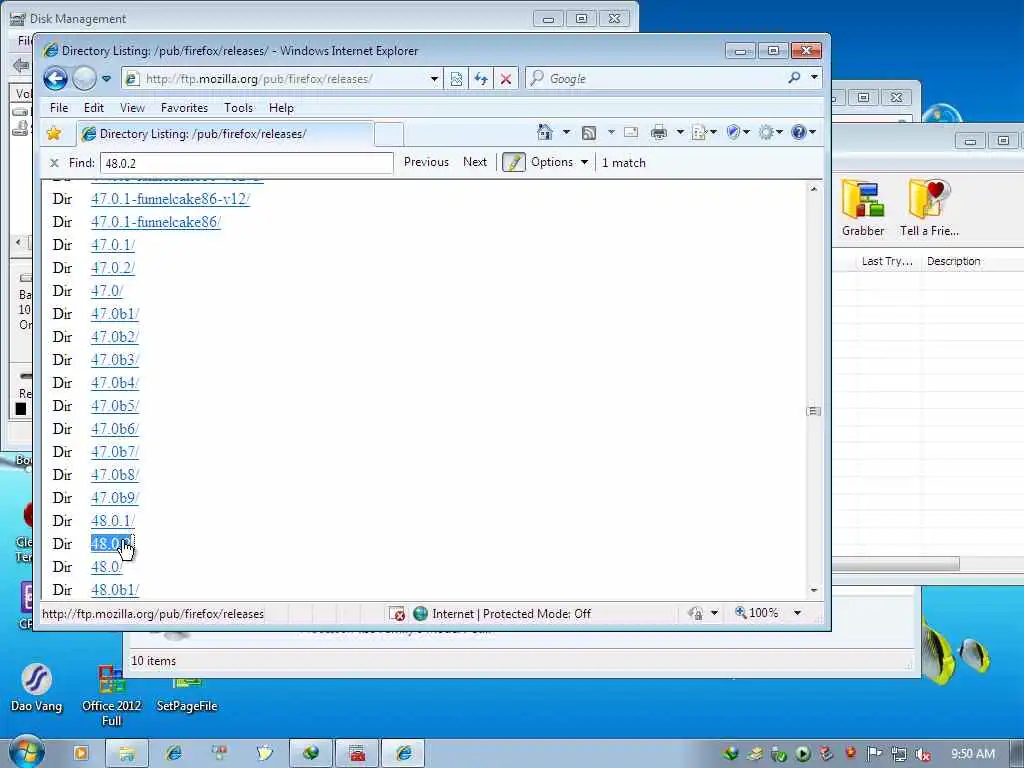Viewport: 1024px width, 768px height.
Task: Click the muted volume tray icon
Action: tap(923, 754)
